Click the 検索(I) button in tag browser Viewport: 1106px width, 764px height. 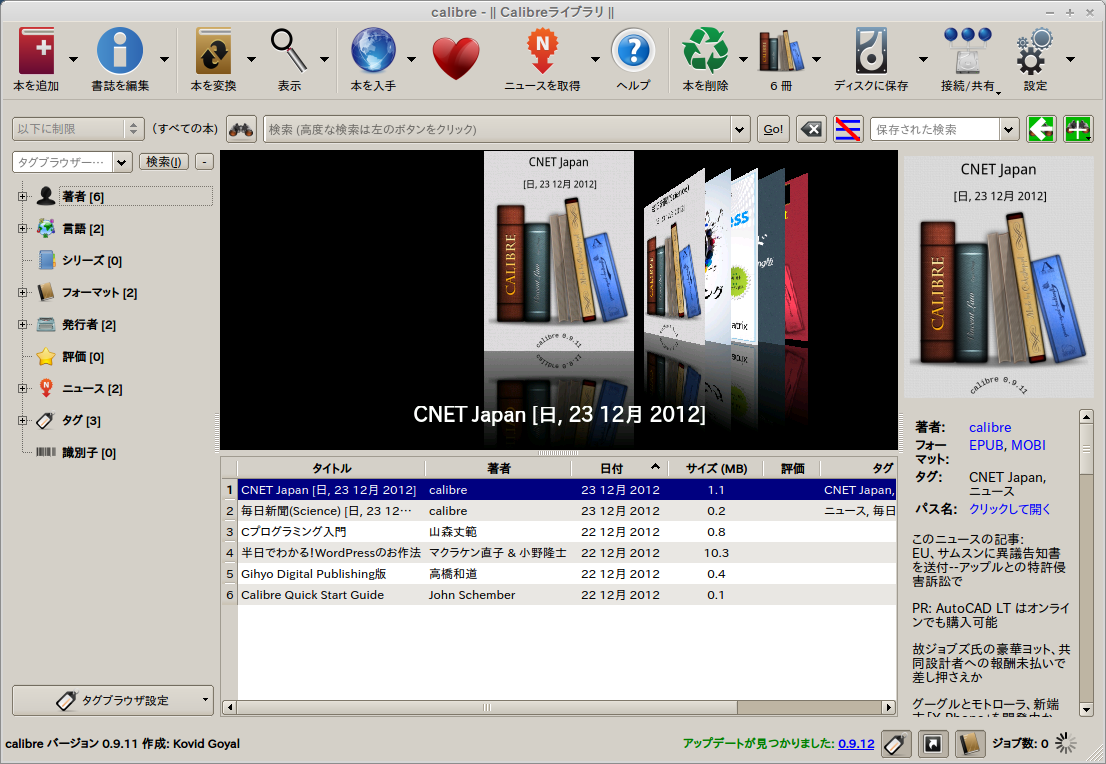pyautogui.click(x=164, y=162)
